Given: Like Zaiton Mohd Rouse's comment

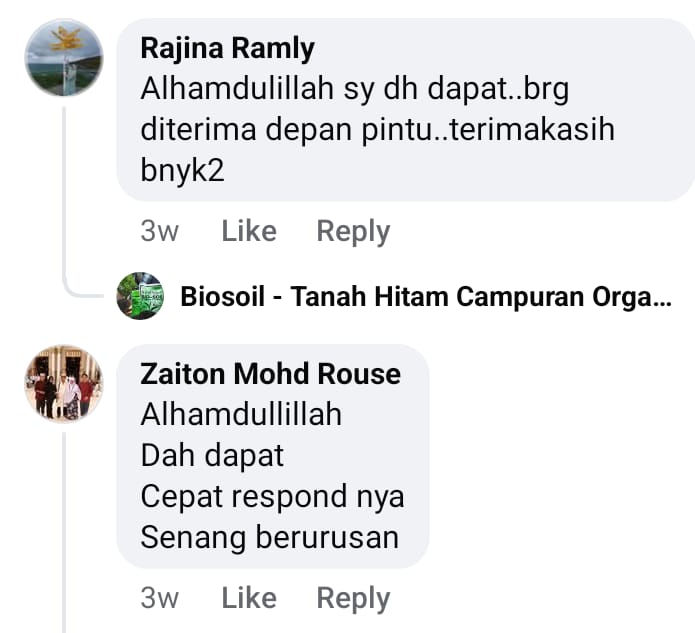Looking at the screenshot, I should tap(249, 598).
